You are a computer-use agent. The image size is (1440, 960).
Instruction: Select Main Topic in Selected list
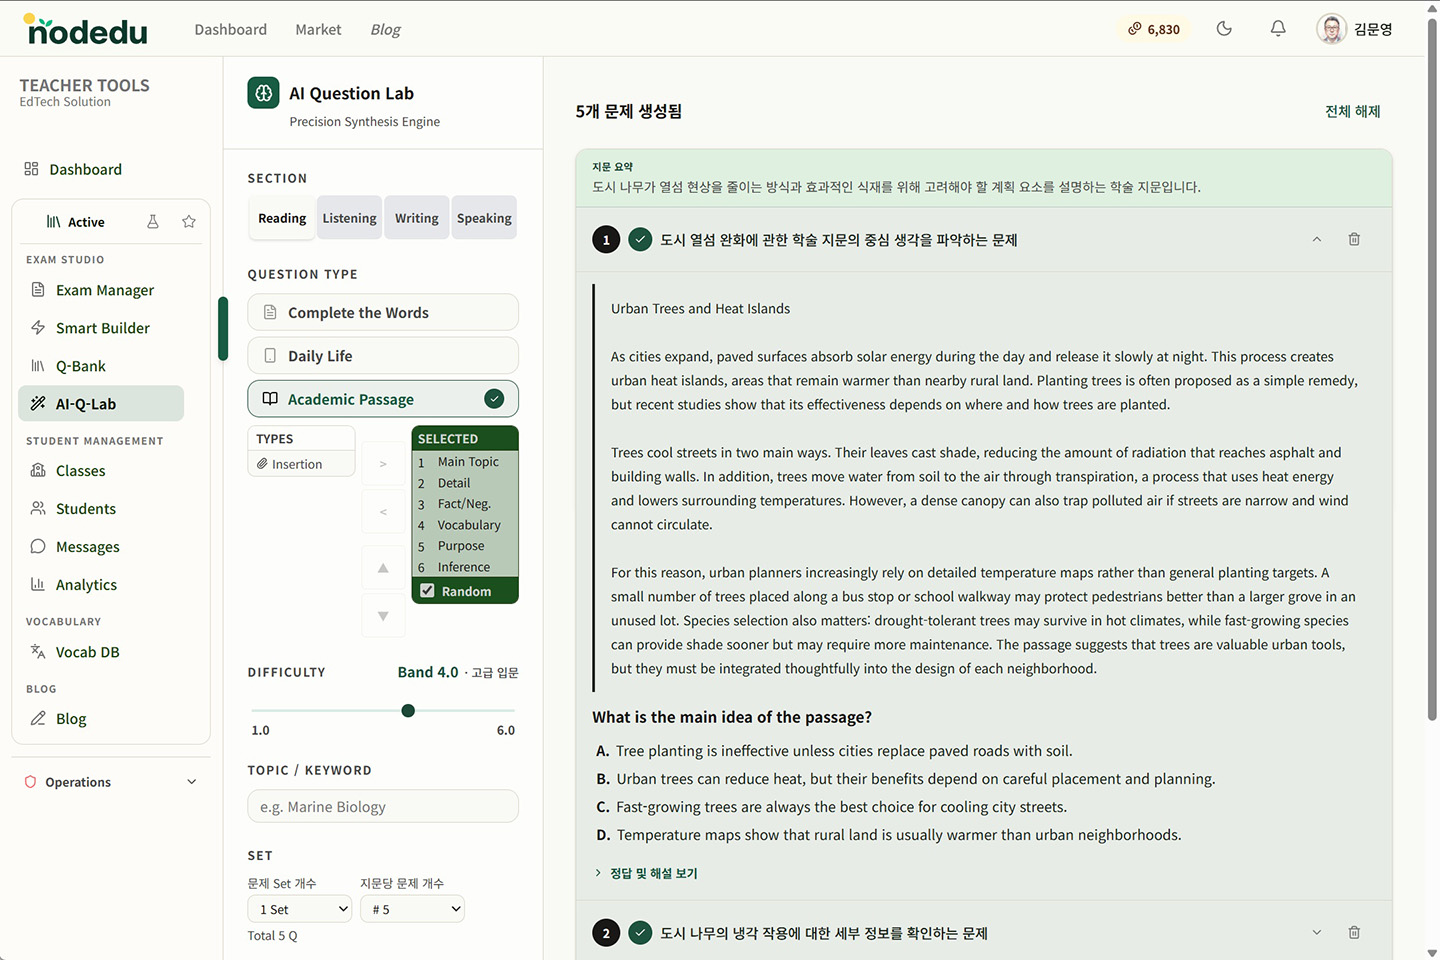coord(465,462)
